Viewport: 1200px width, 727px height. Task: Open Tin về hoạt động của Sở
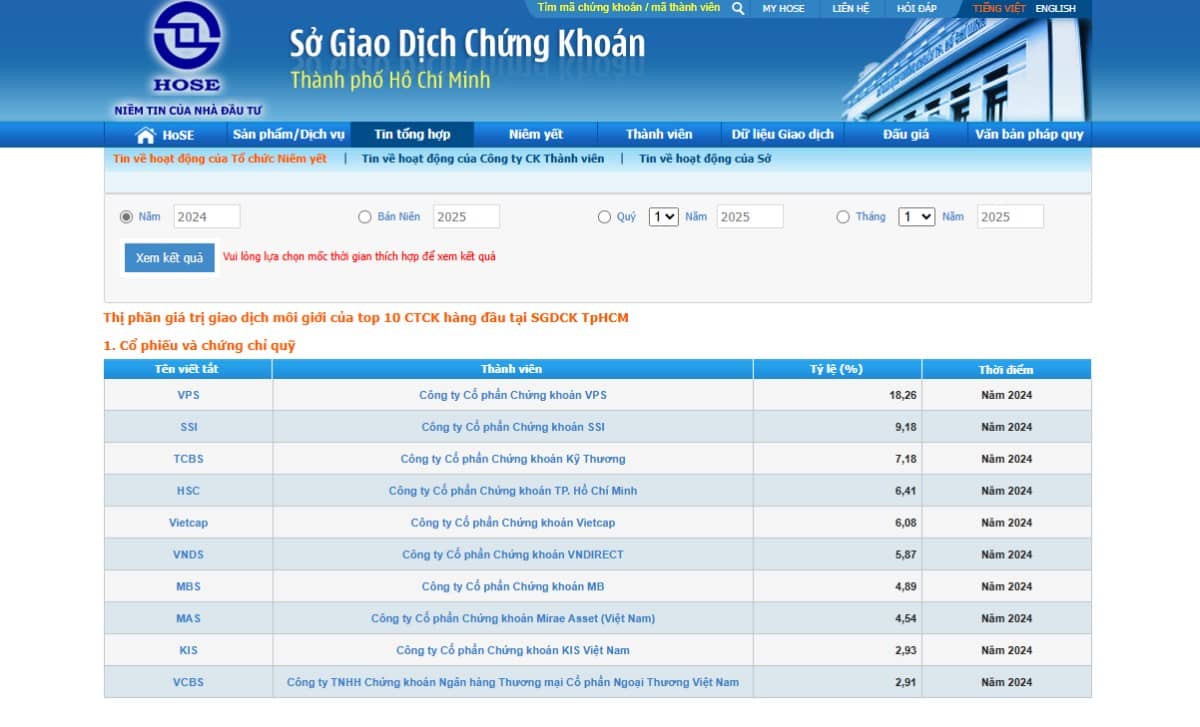point(705,158)
